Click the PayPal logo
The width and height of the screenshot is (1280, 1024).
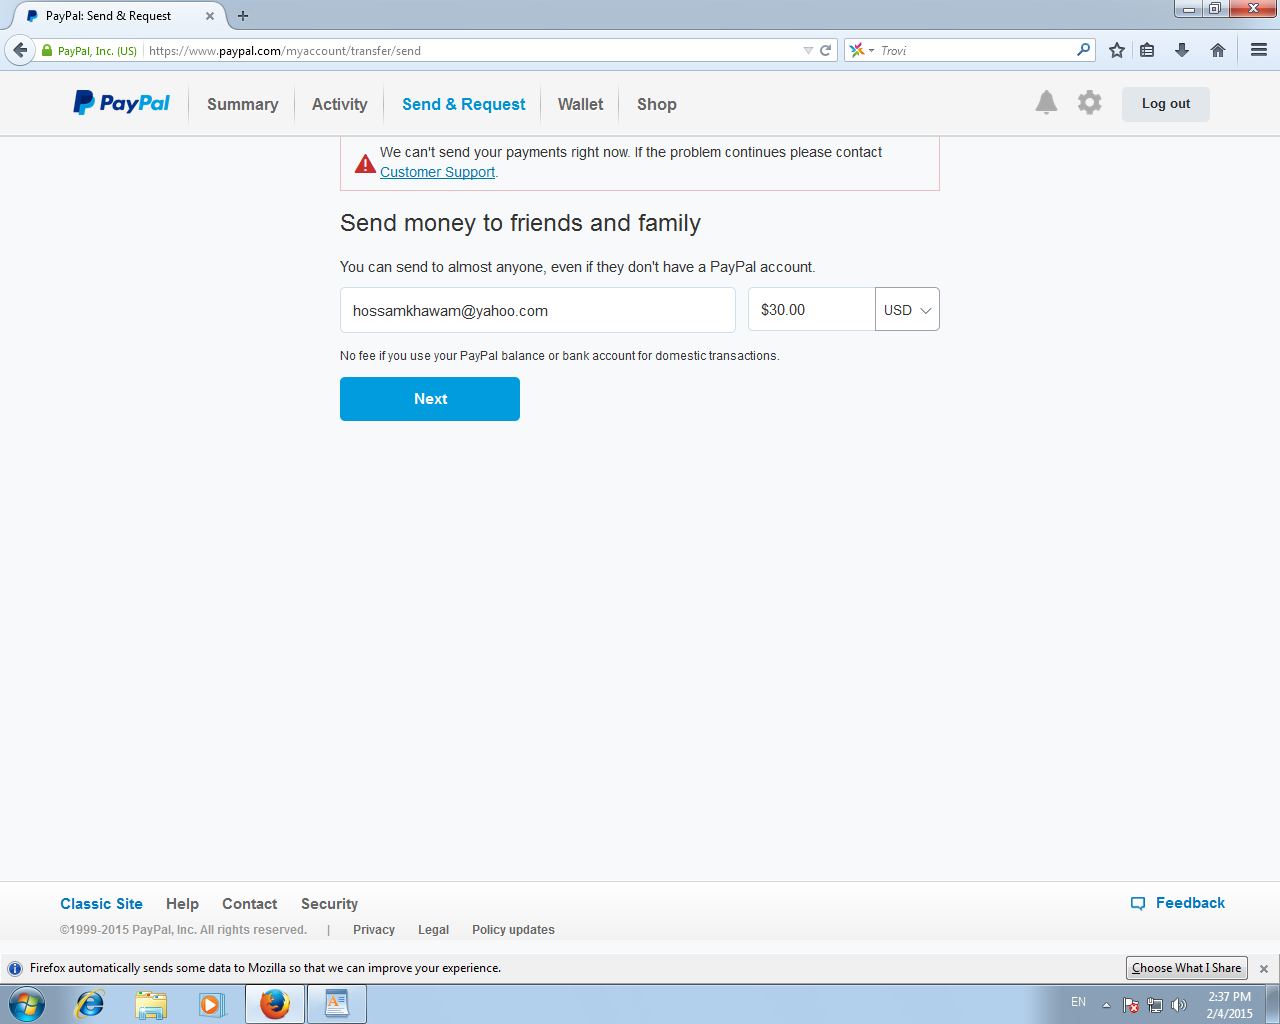121,103
